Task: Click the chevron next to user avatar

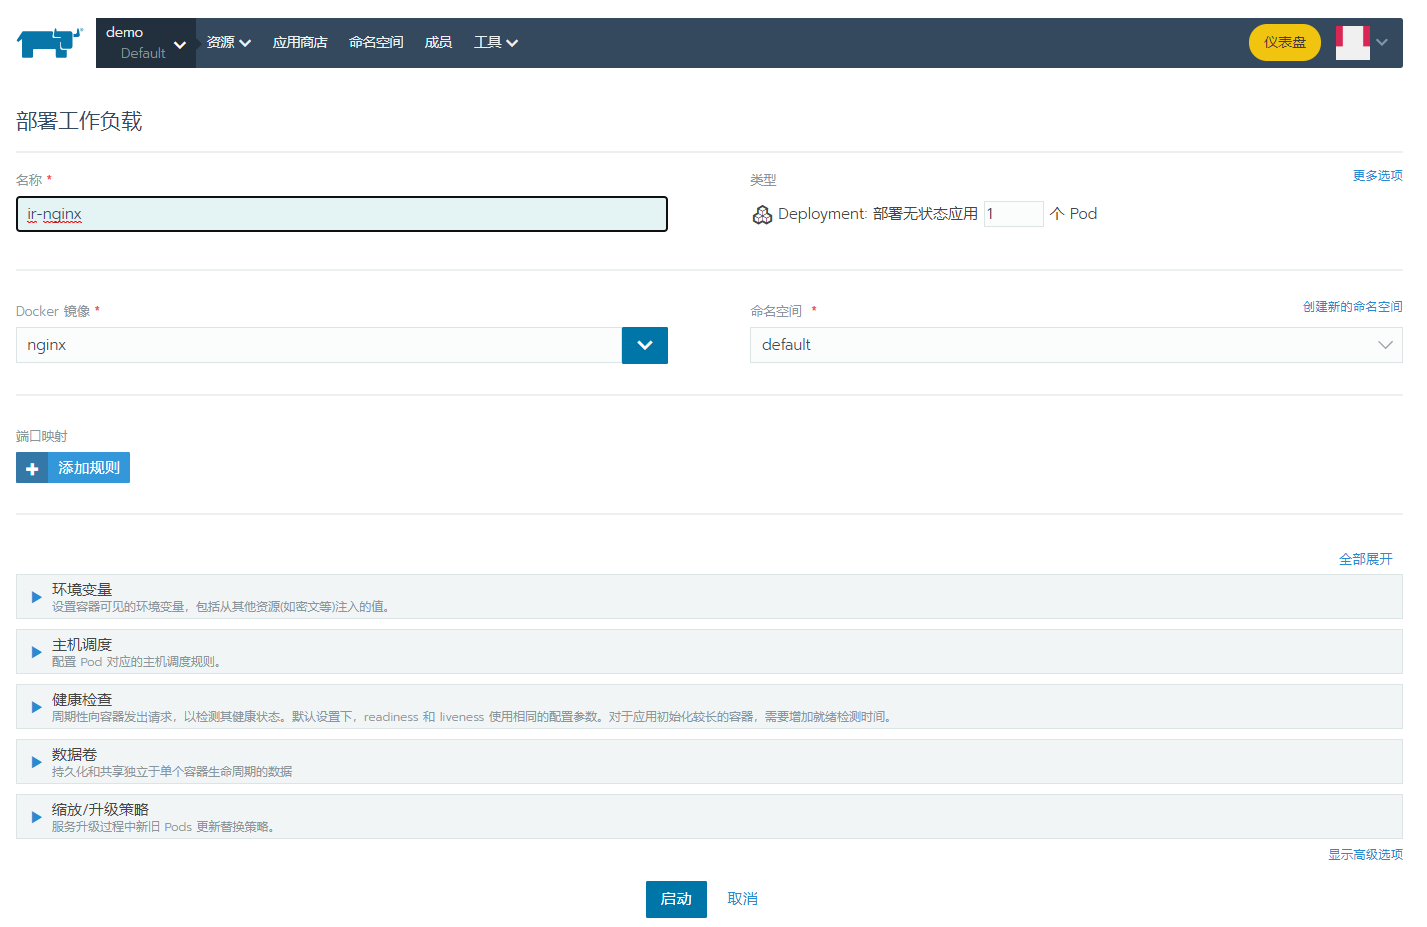Action: click(1382, 43)
